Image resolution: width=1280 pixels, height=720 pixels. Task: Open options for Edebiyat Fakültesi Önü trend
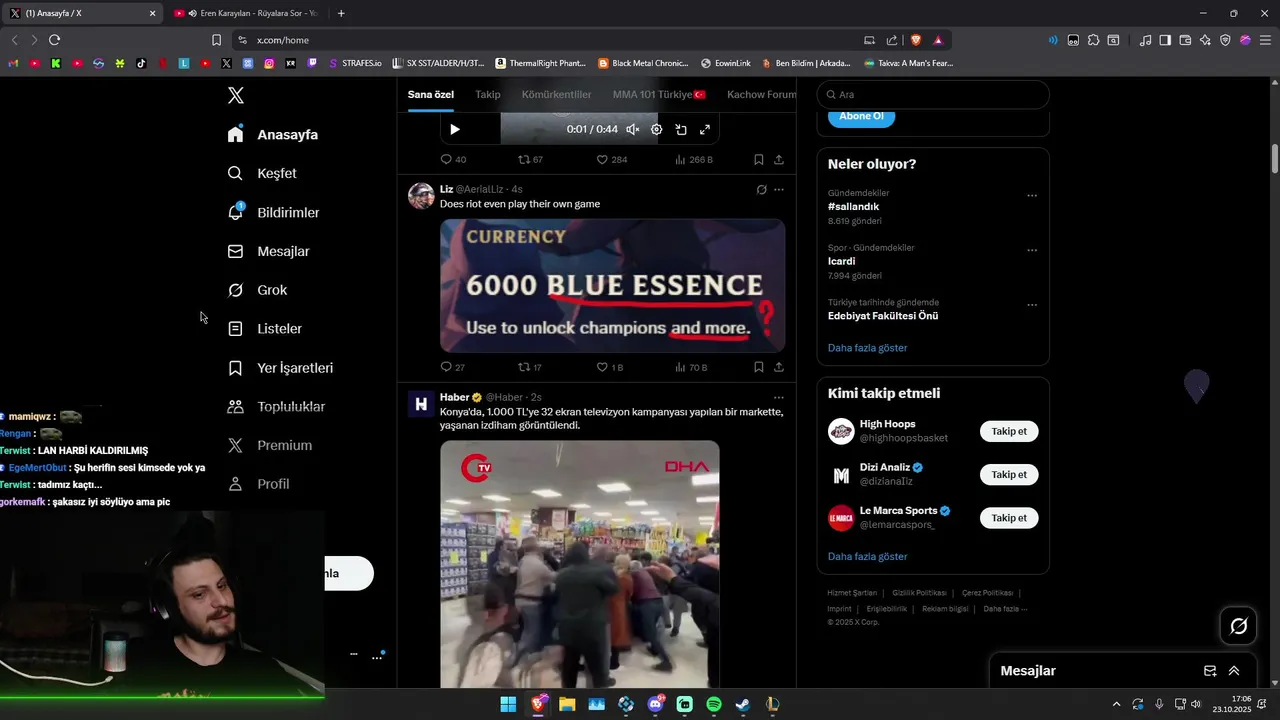coord(1032,305)
